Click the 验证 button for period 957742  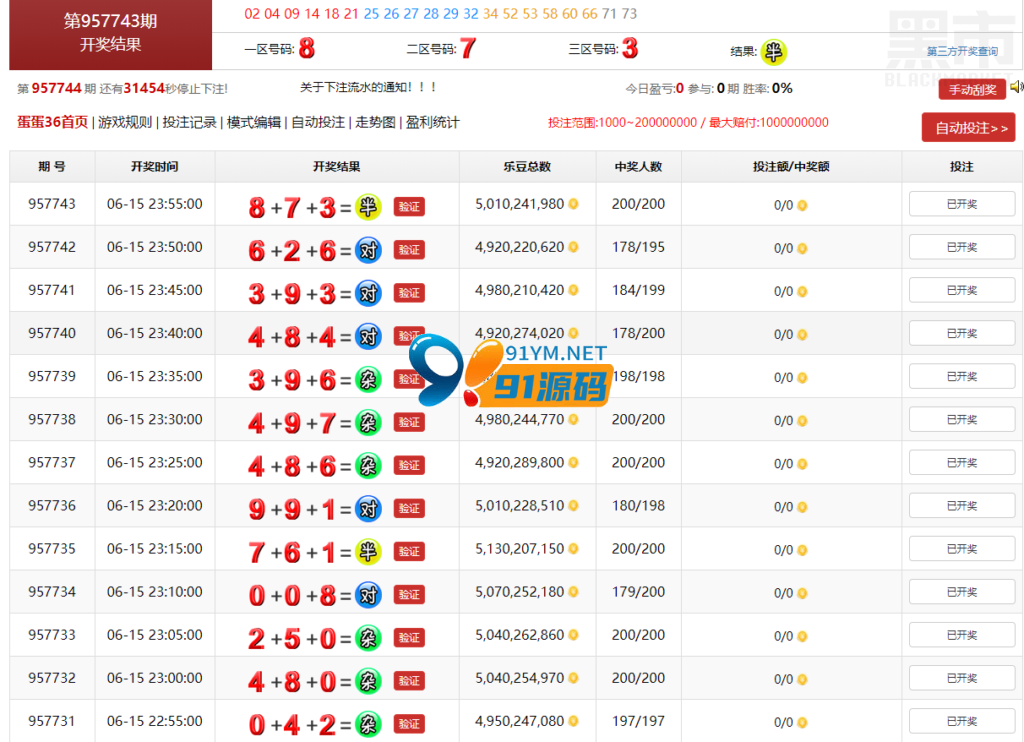[x=409, y=250]
